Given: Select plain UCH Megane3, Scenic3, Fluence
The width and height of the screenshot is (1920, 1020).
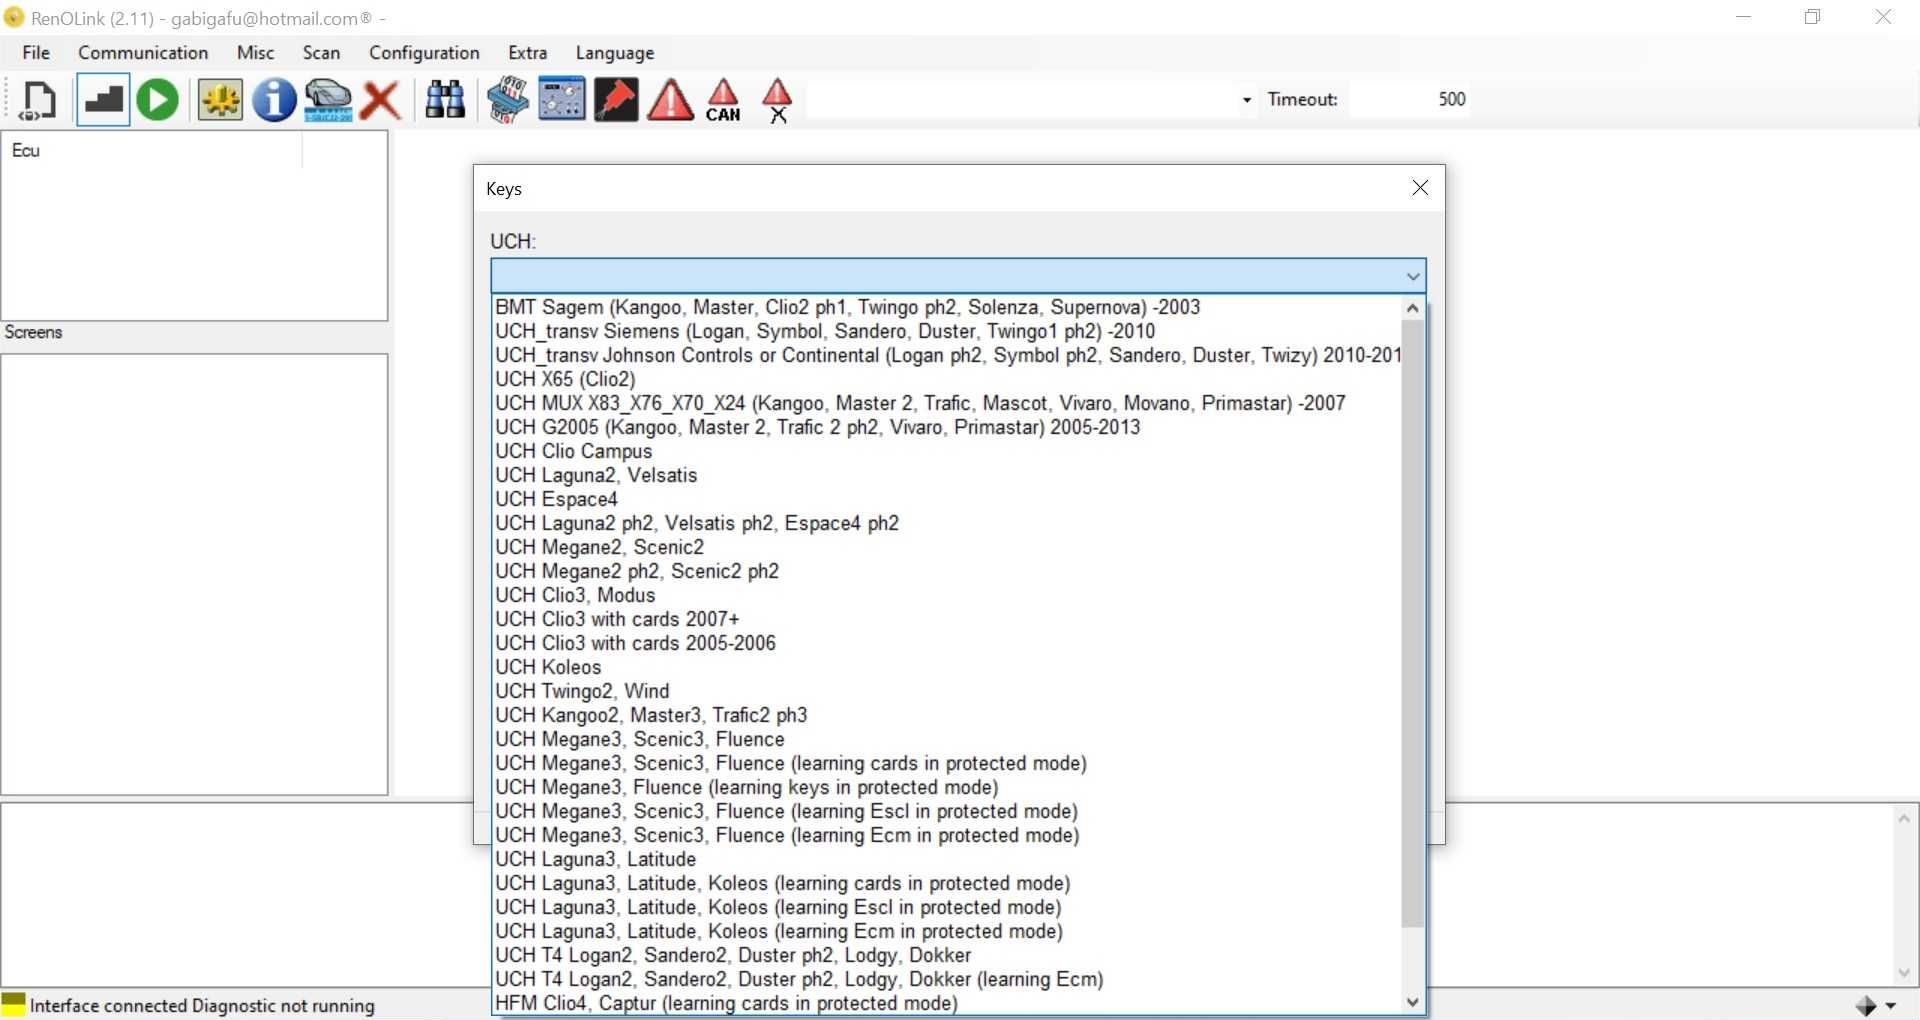Looking at the screenshot, I should tap(947, 739).
